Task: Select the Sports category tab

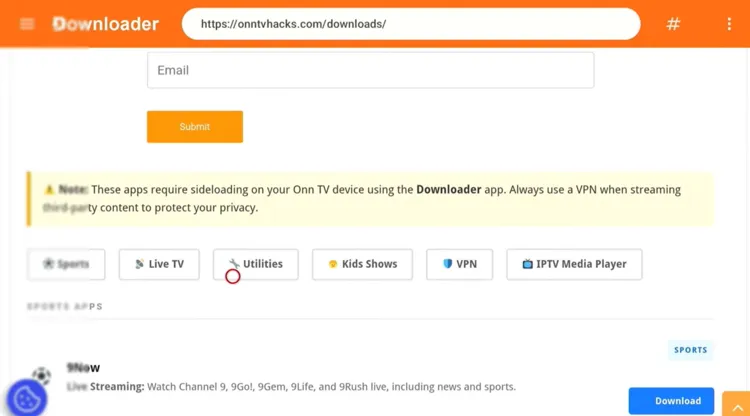Action: [66, 264]
